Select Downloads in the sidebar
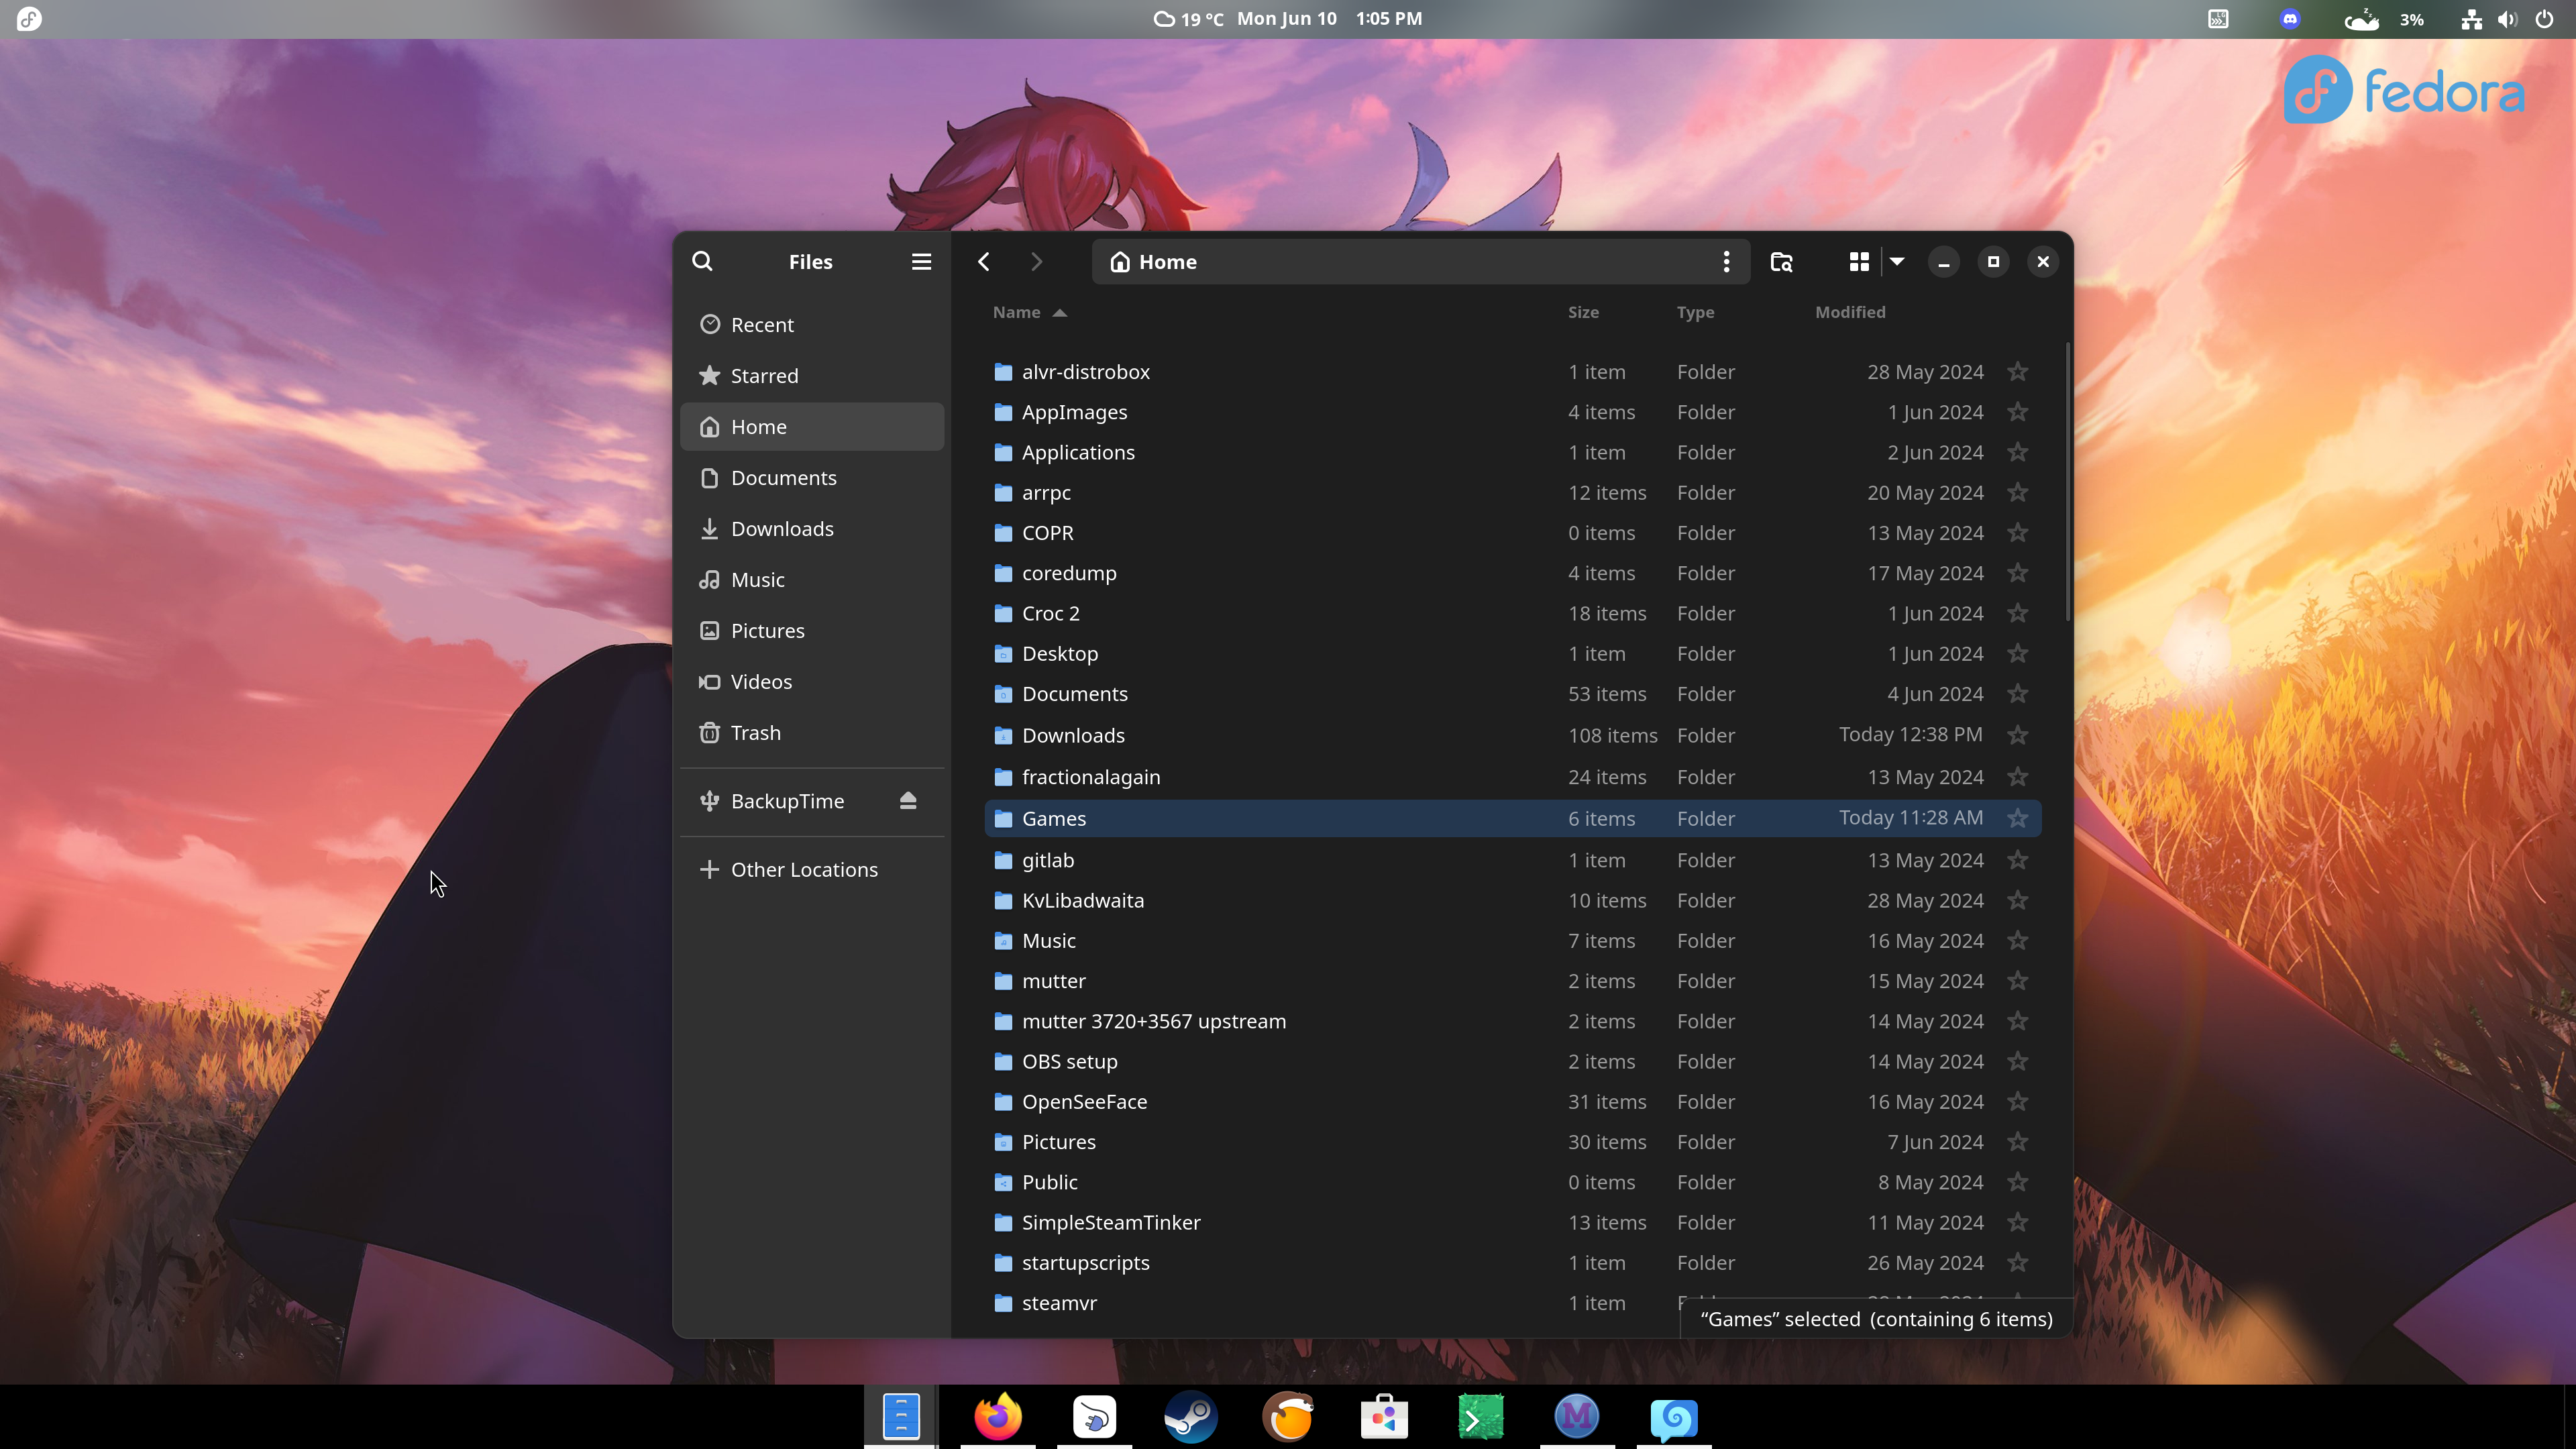Screen dimensions: 2576x1449 coord(781,529)
